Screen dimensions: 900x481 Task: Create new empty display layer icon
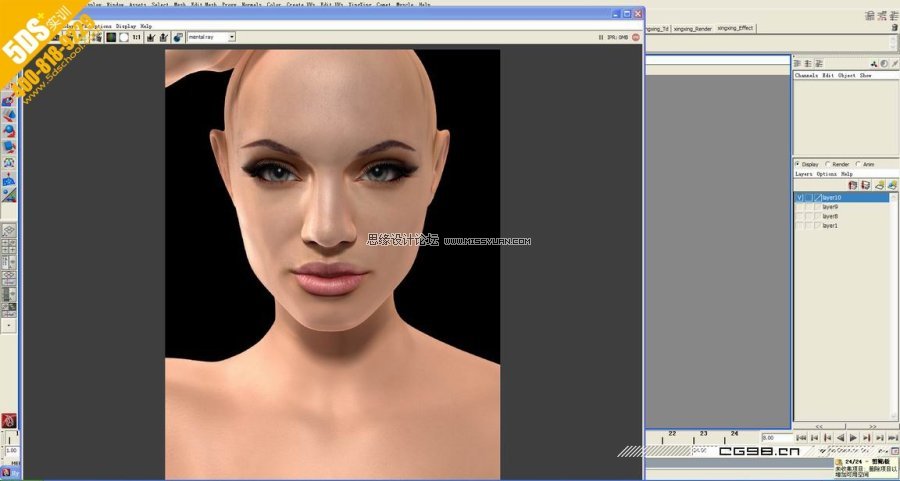coord(852,185)
